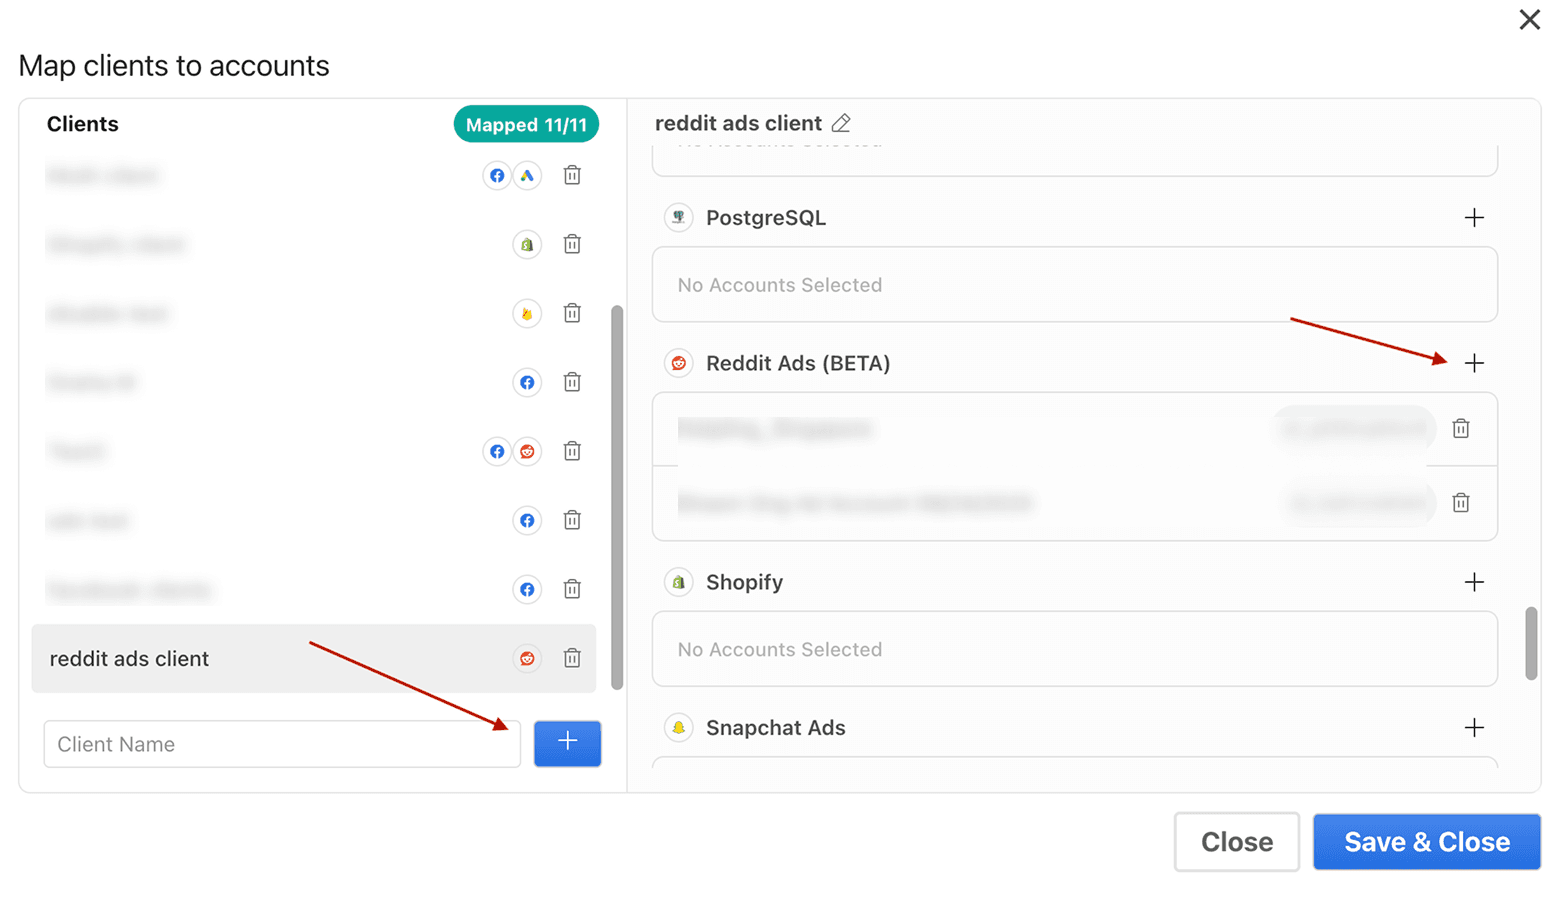
Task: Select the 'reddit ads client' row
Action: pos(314,658)
